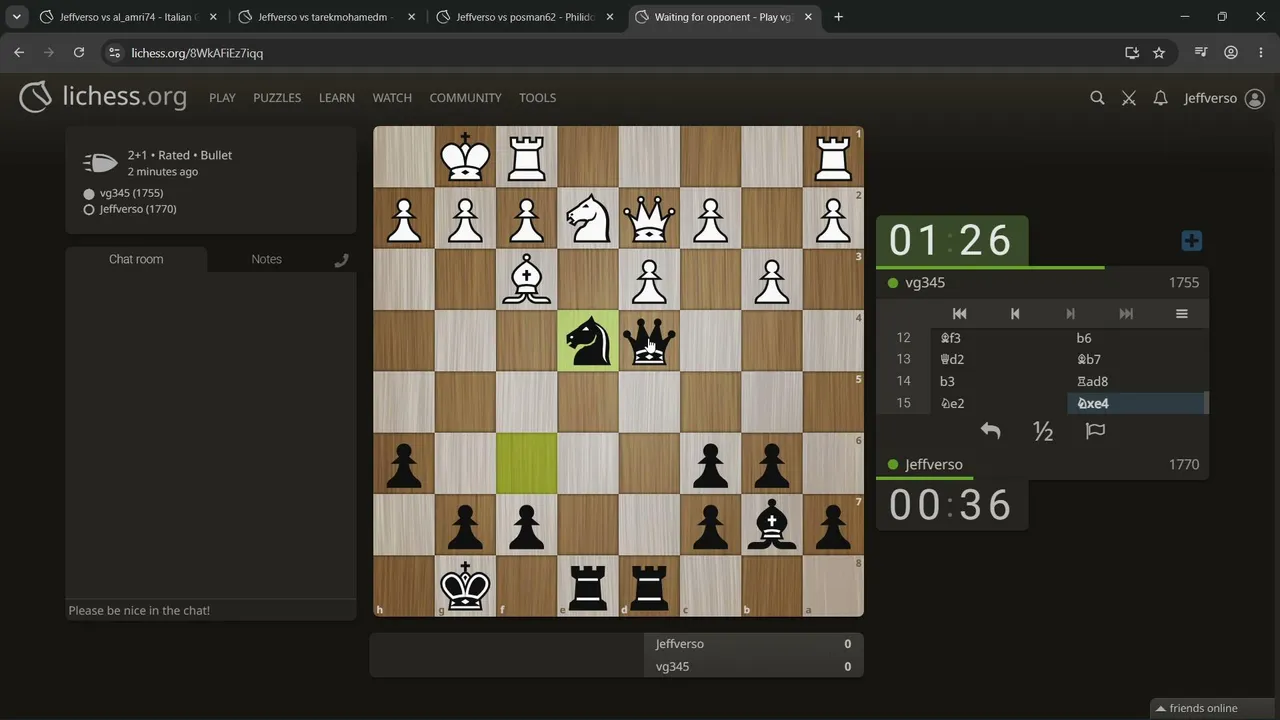1280x720 pixels.
Task: Step back one move
Action: [1015, 314]
